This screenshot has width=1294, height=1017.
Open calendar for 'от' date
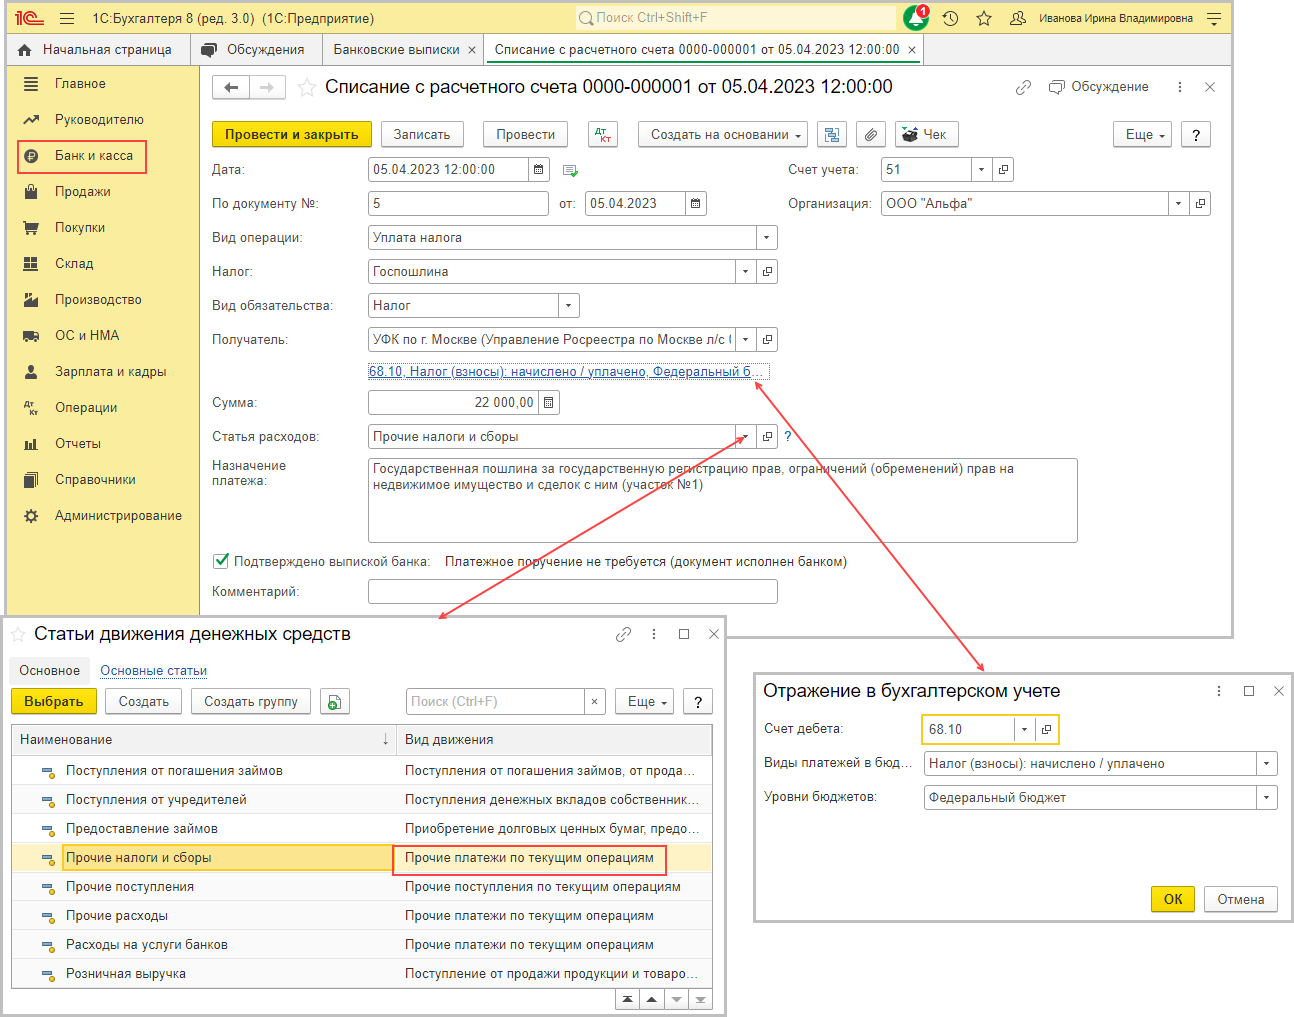pyautogui.click(x=696, y=204)
